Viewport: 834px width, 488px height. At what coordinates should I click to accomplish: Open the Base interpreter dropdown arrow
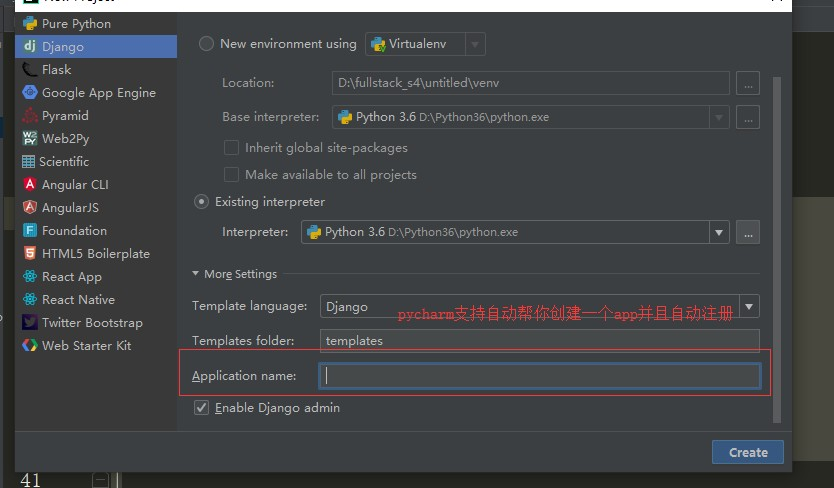point(719,117)
